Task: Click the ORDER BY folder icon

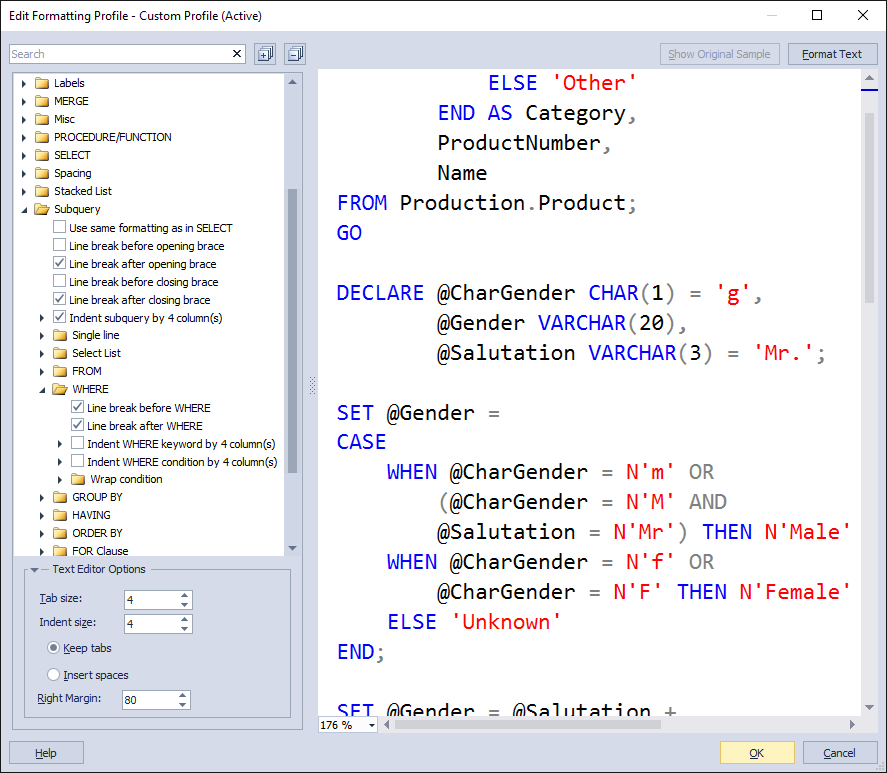Action: click(60, 533)
